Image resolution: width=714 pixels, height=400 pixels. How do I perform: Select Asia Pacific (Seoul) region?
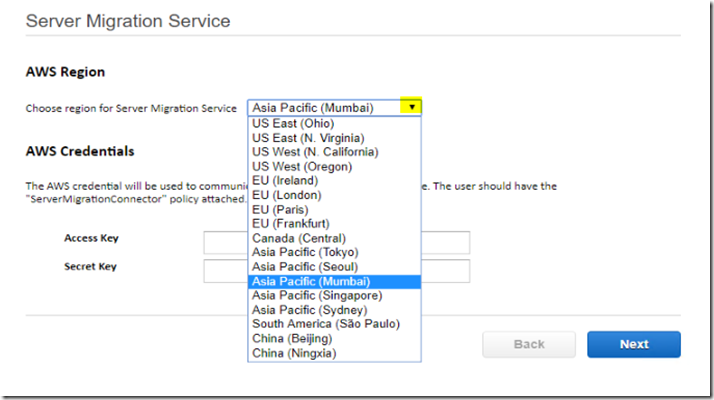(334, 267)
